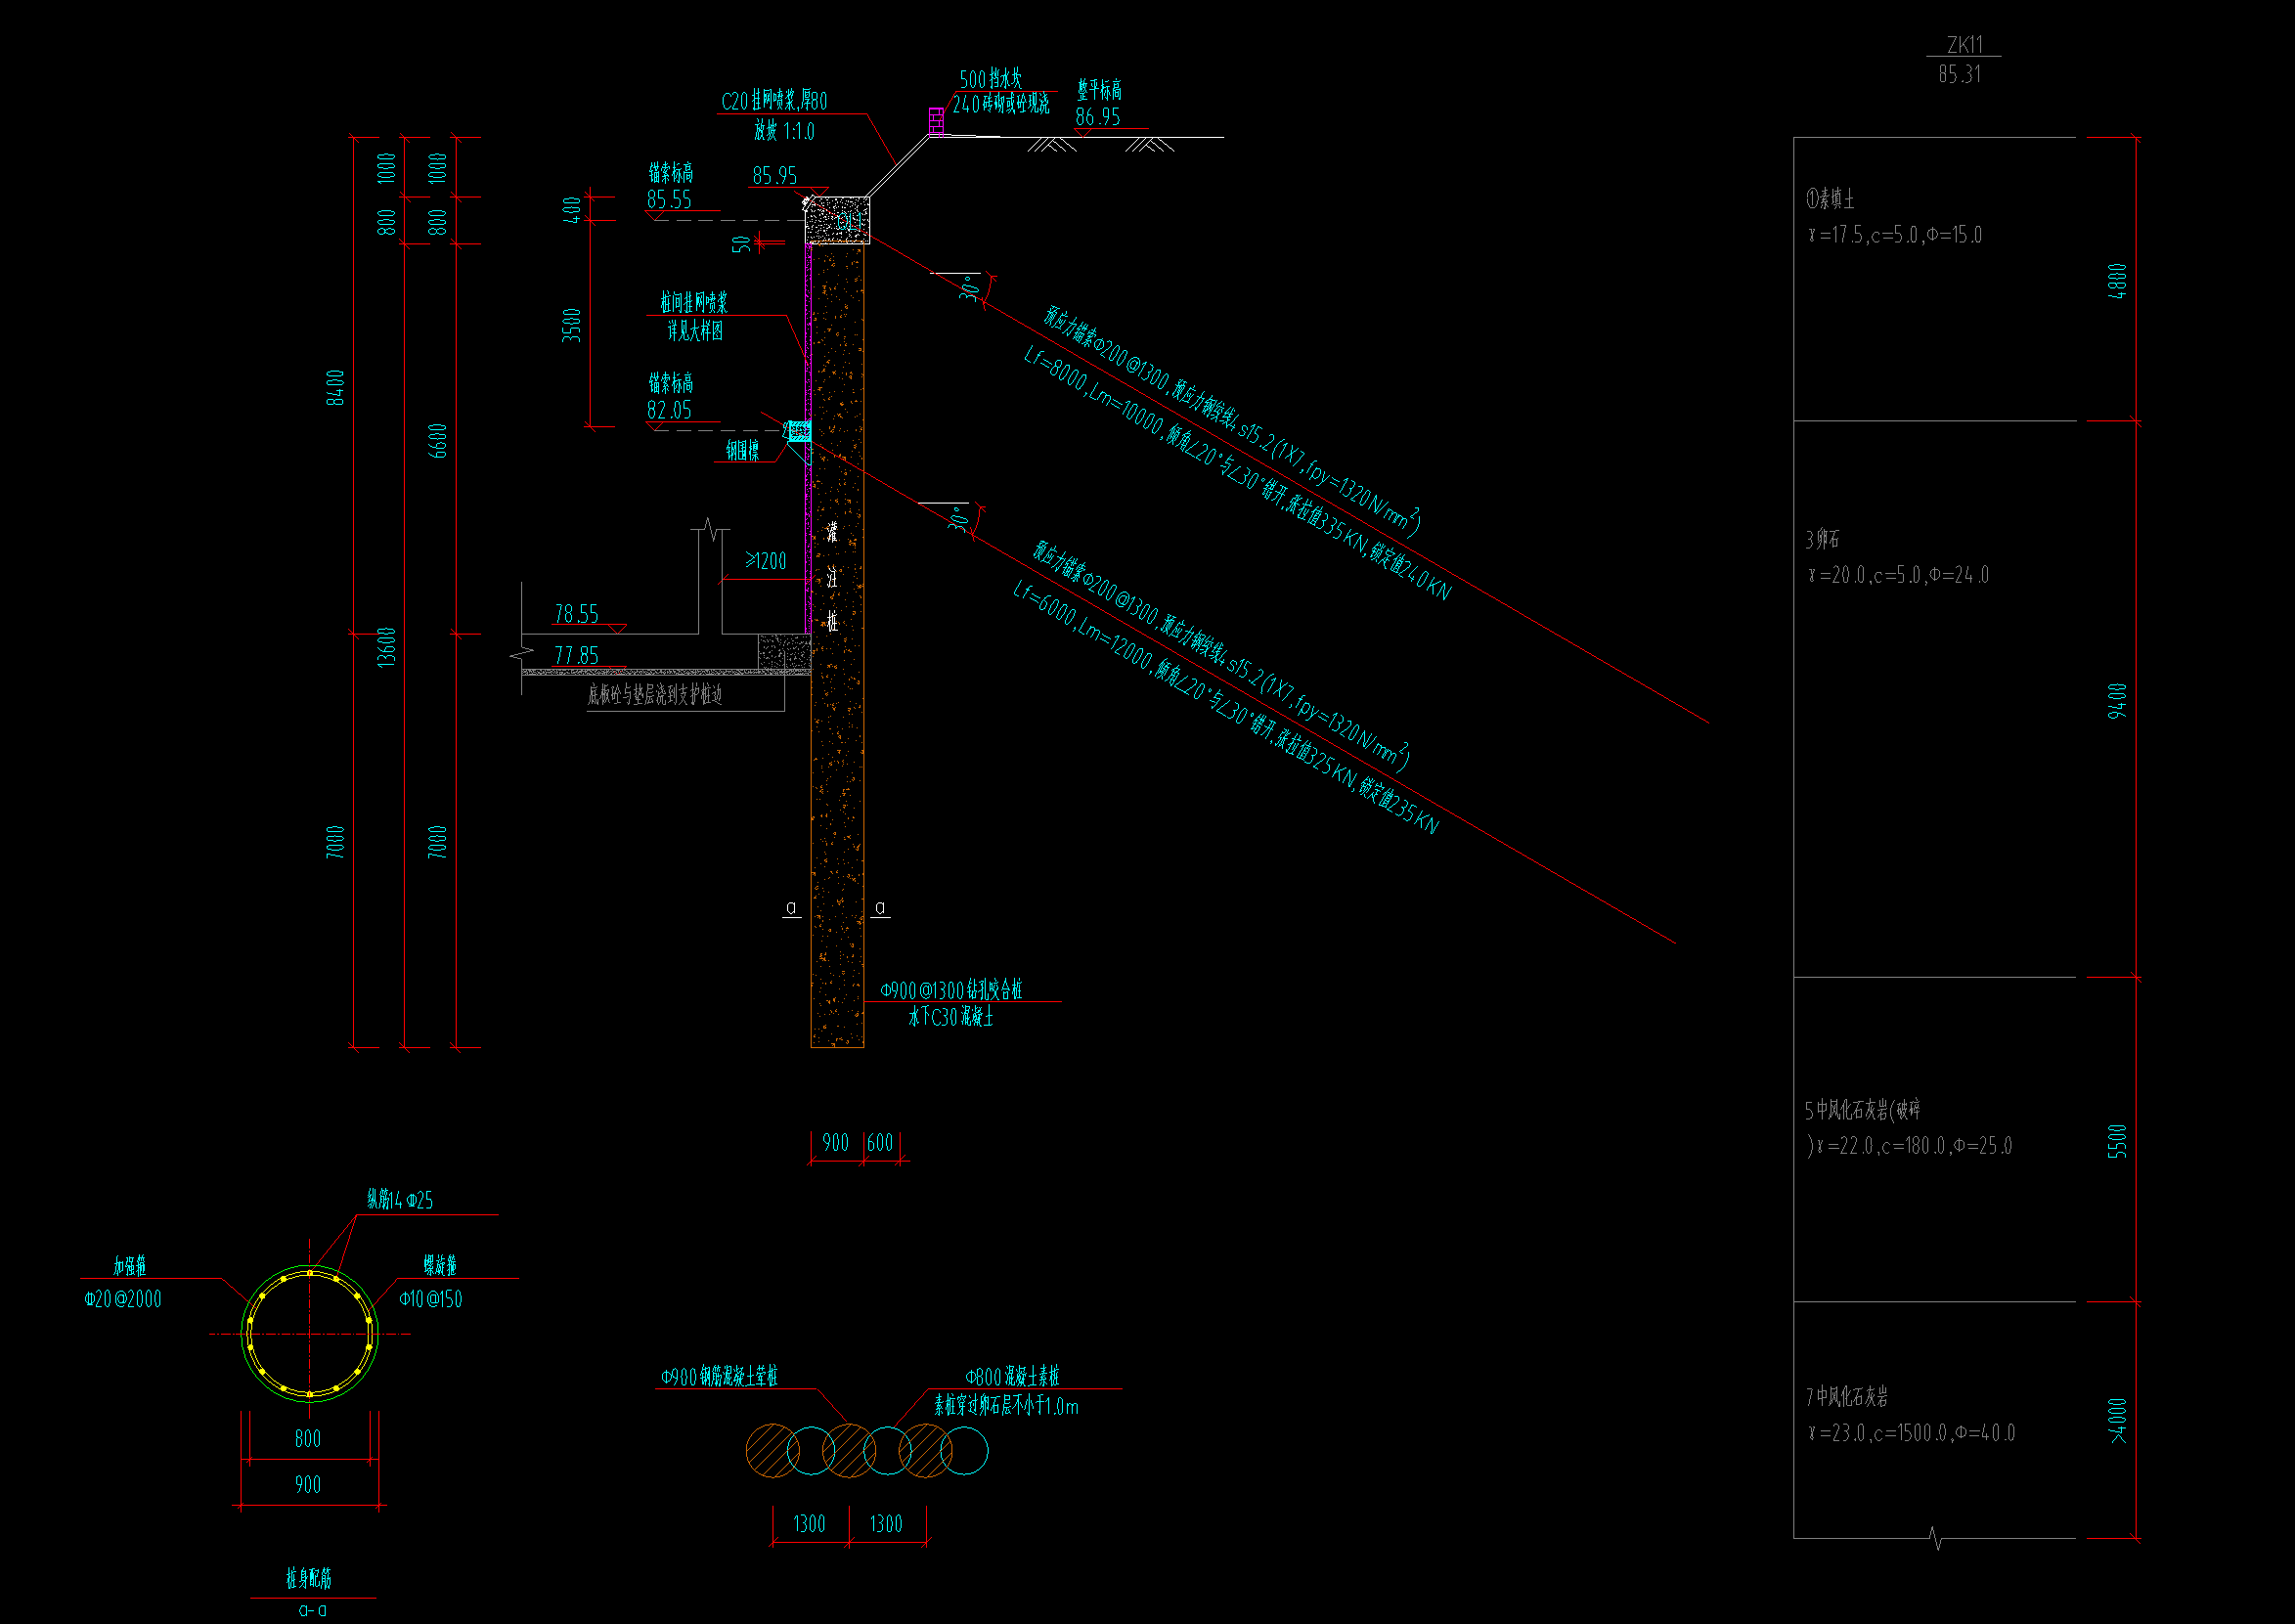Select the label "Φ900 钢筋混凝土荤桩"
This screenshot has width=2295, height=1624.
719,1377
